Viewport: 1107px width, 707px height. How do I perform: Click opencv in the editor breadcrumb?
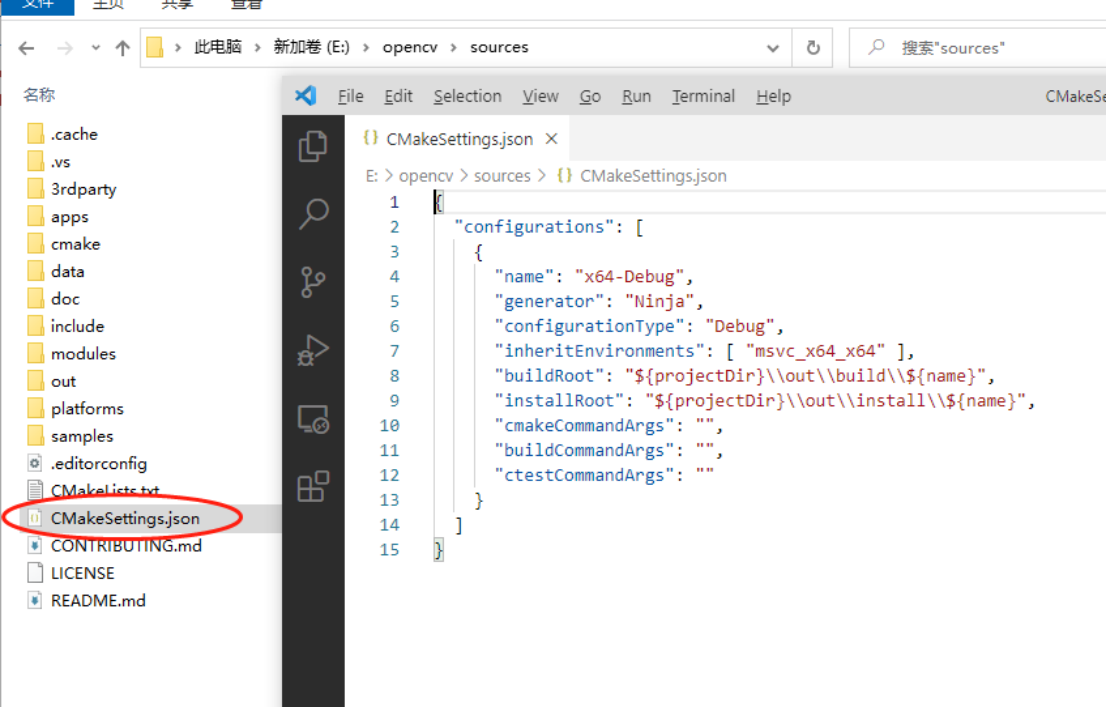coord(426,176)
